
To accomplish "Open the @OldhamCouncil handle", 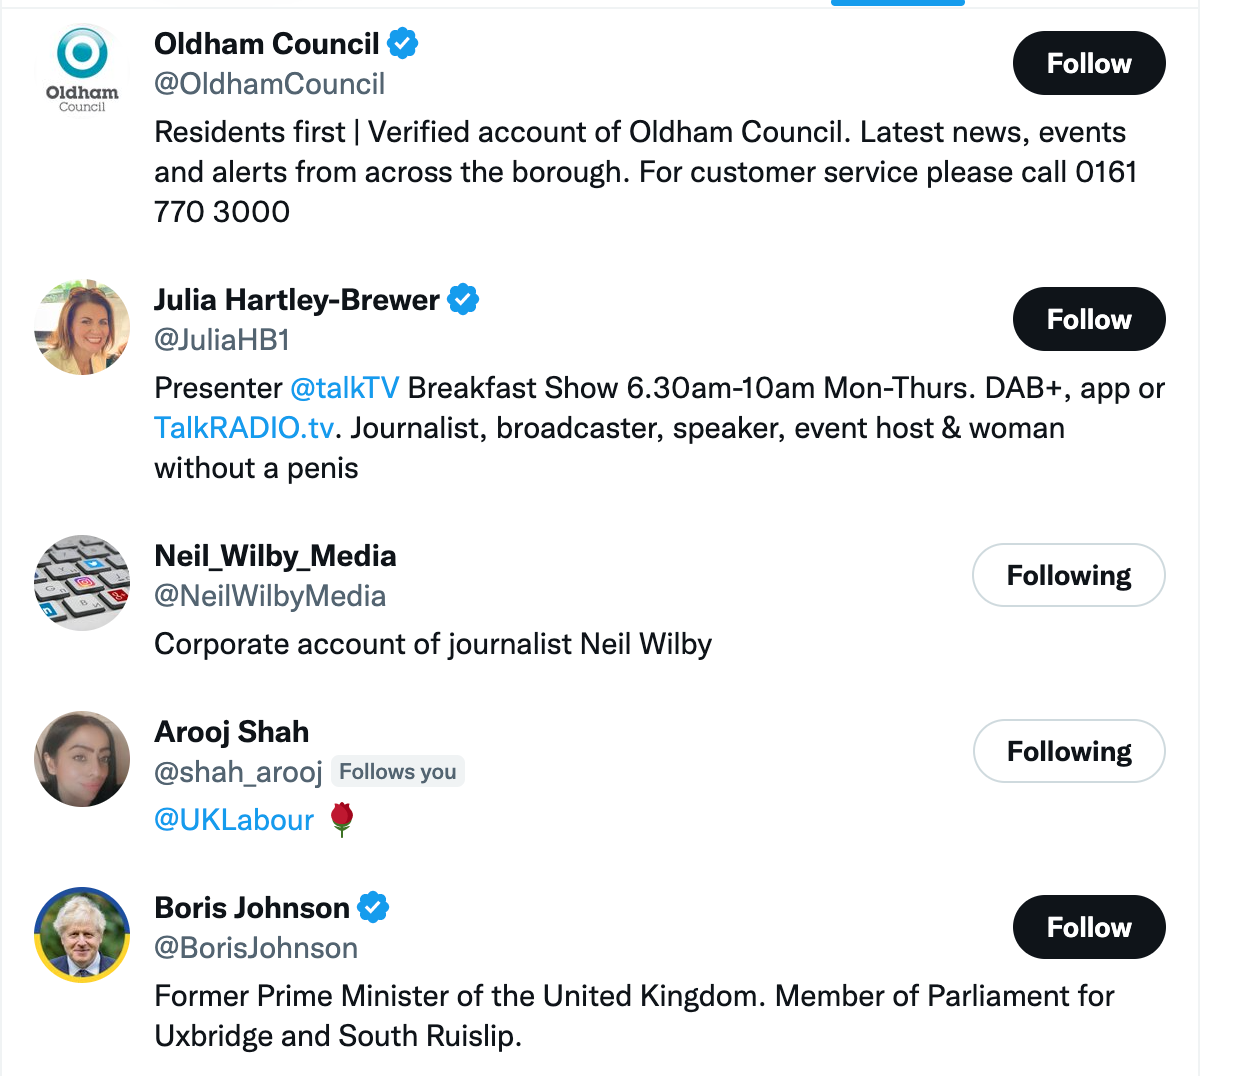I will click(x=269, y=84).
